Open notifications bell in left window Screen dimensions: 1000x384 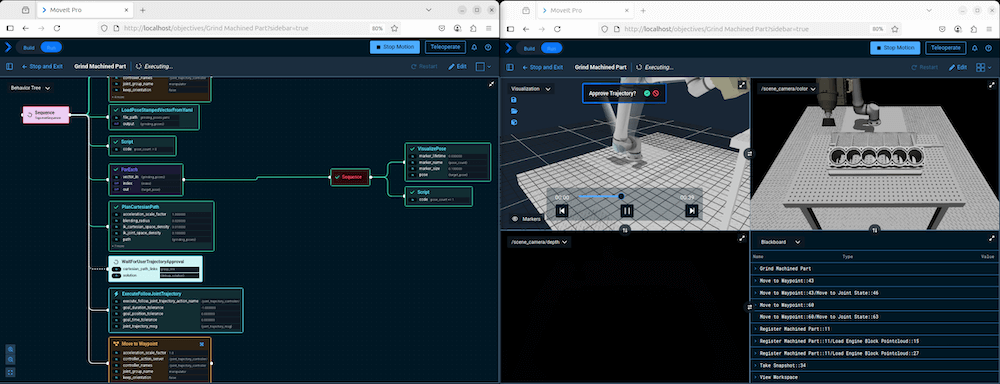(474, 47)
